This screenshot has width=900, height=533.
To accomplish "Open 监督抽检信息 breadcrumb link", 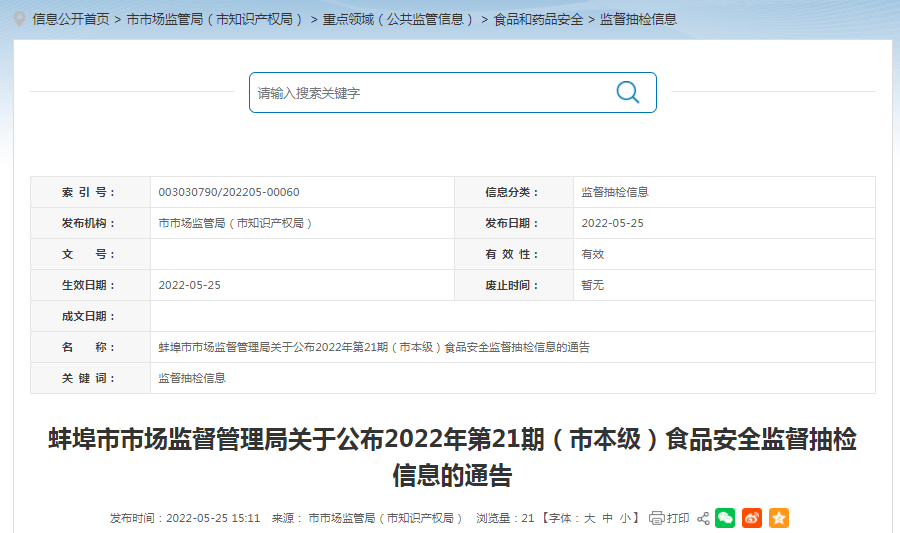I will pos(638,20).
